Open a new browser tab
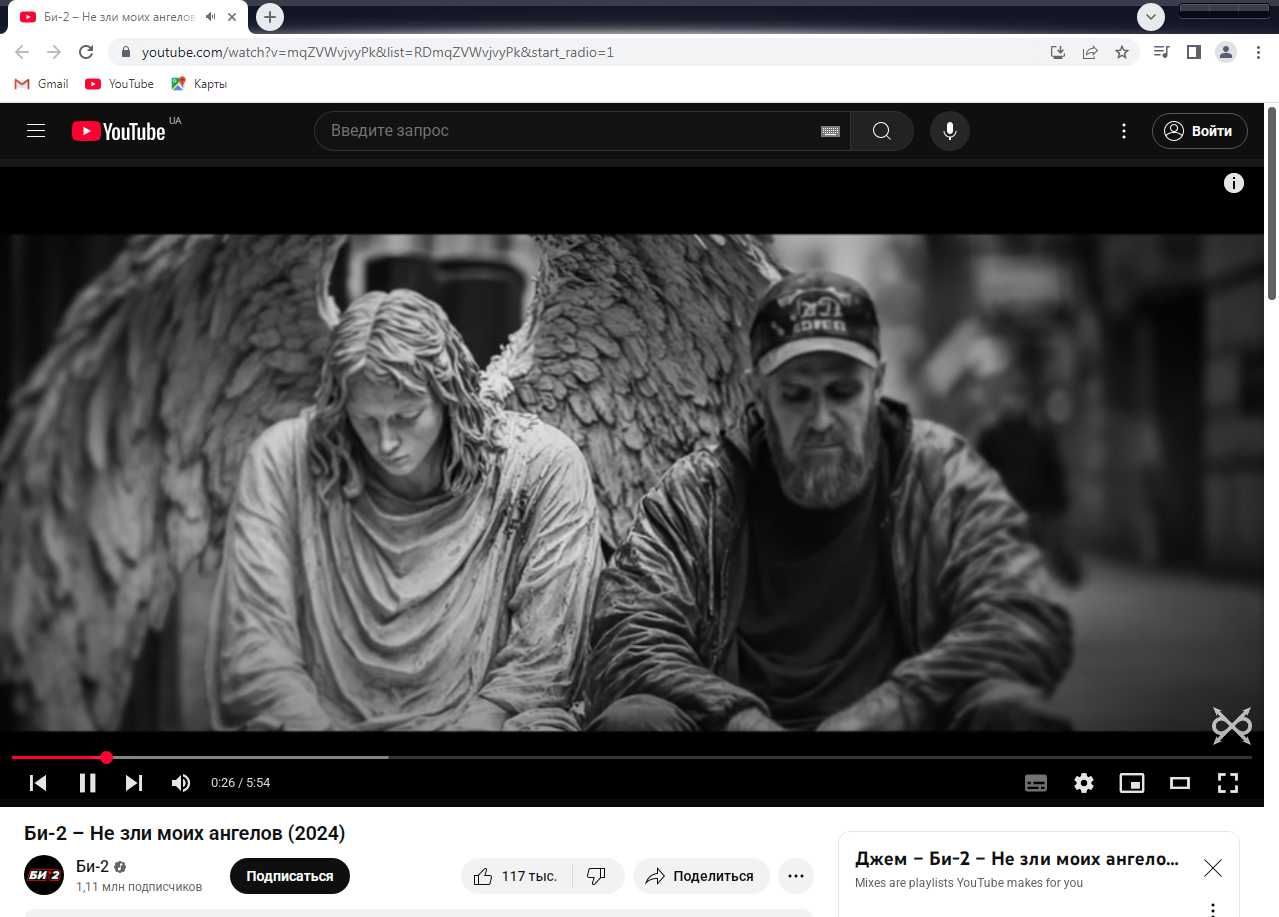This screenshot has height=917, width=1279. pos(270,17)
